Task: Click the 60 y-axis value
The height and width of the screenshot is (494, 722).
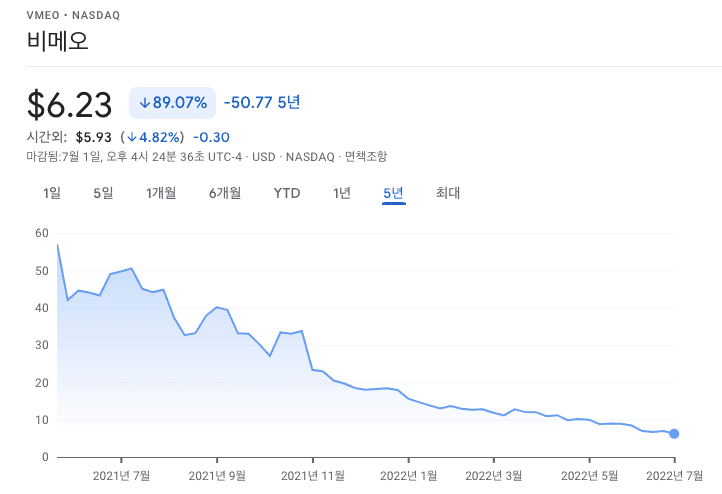Action: pyautogui.click(x=42, y=233)
